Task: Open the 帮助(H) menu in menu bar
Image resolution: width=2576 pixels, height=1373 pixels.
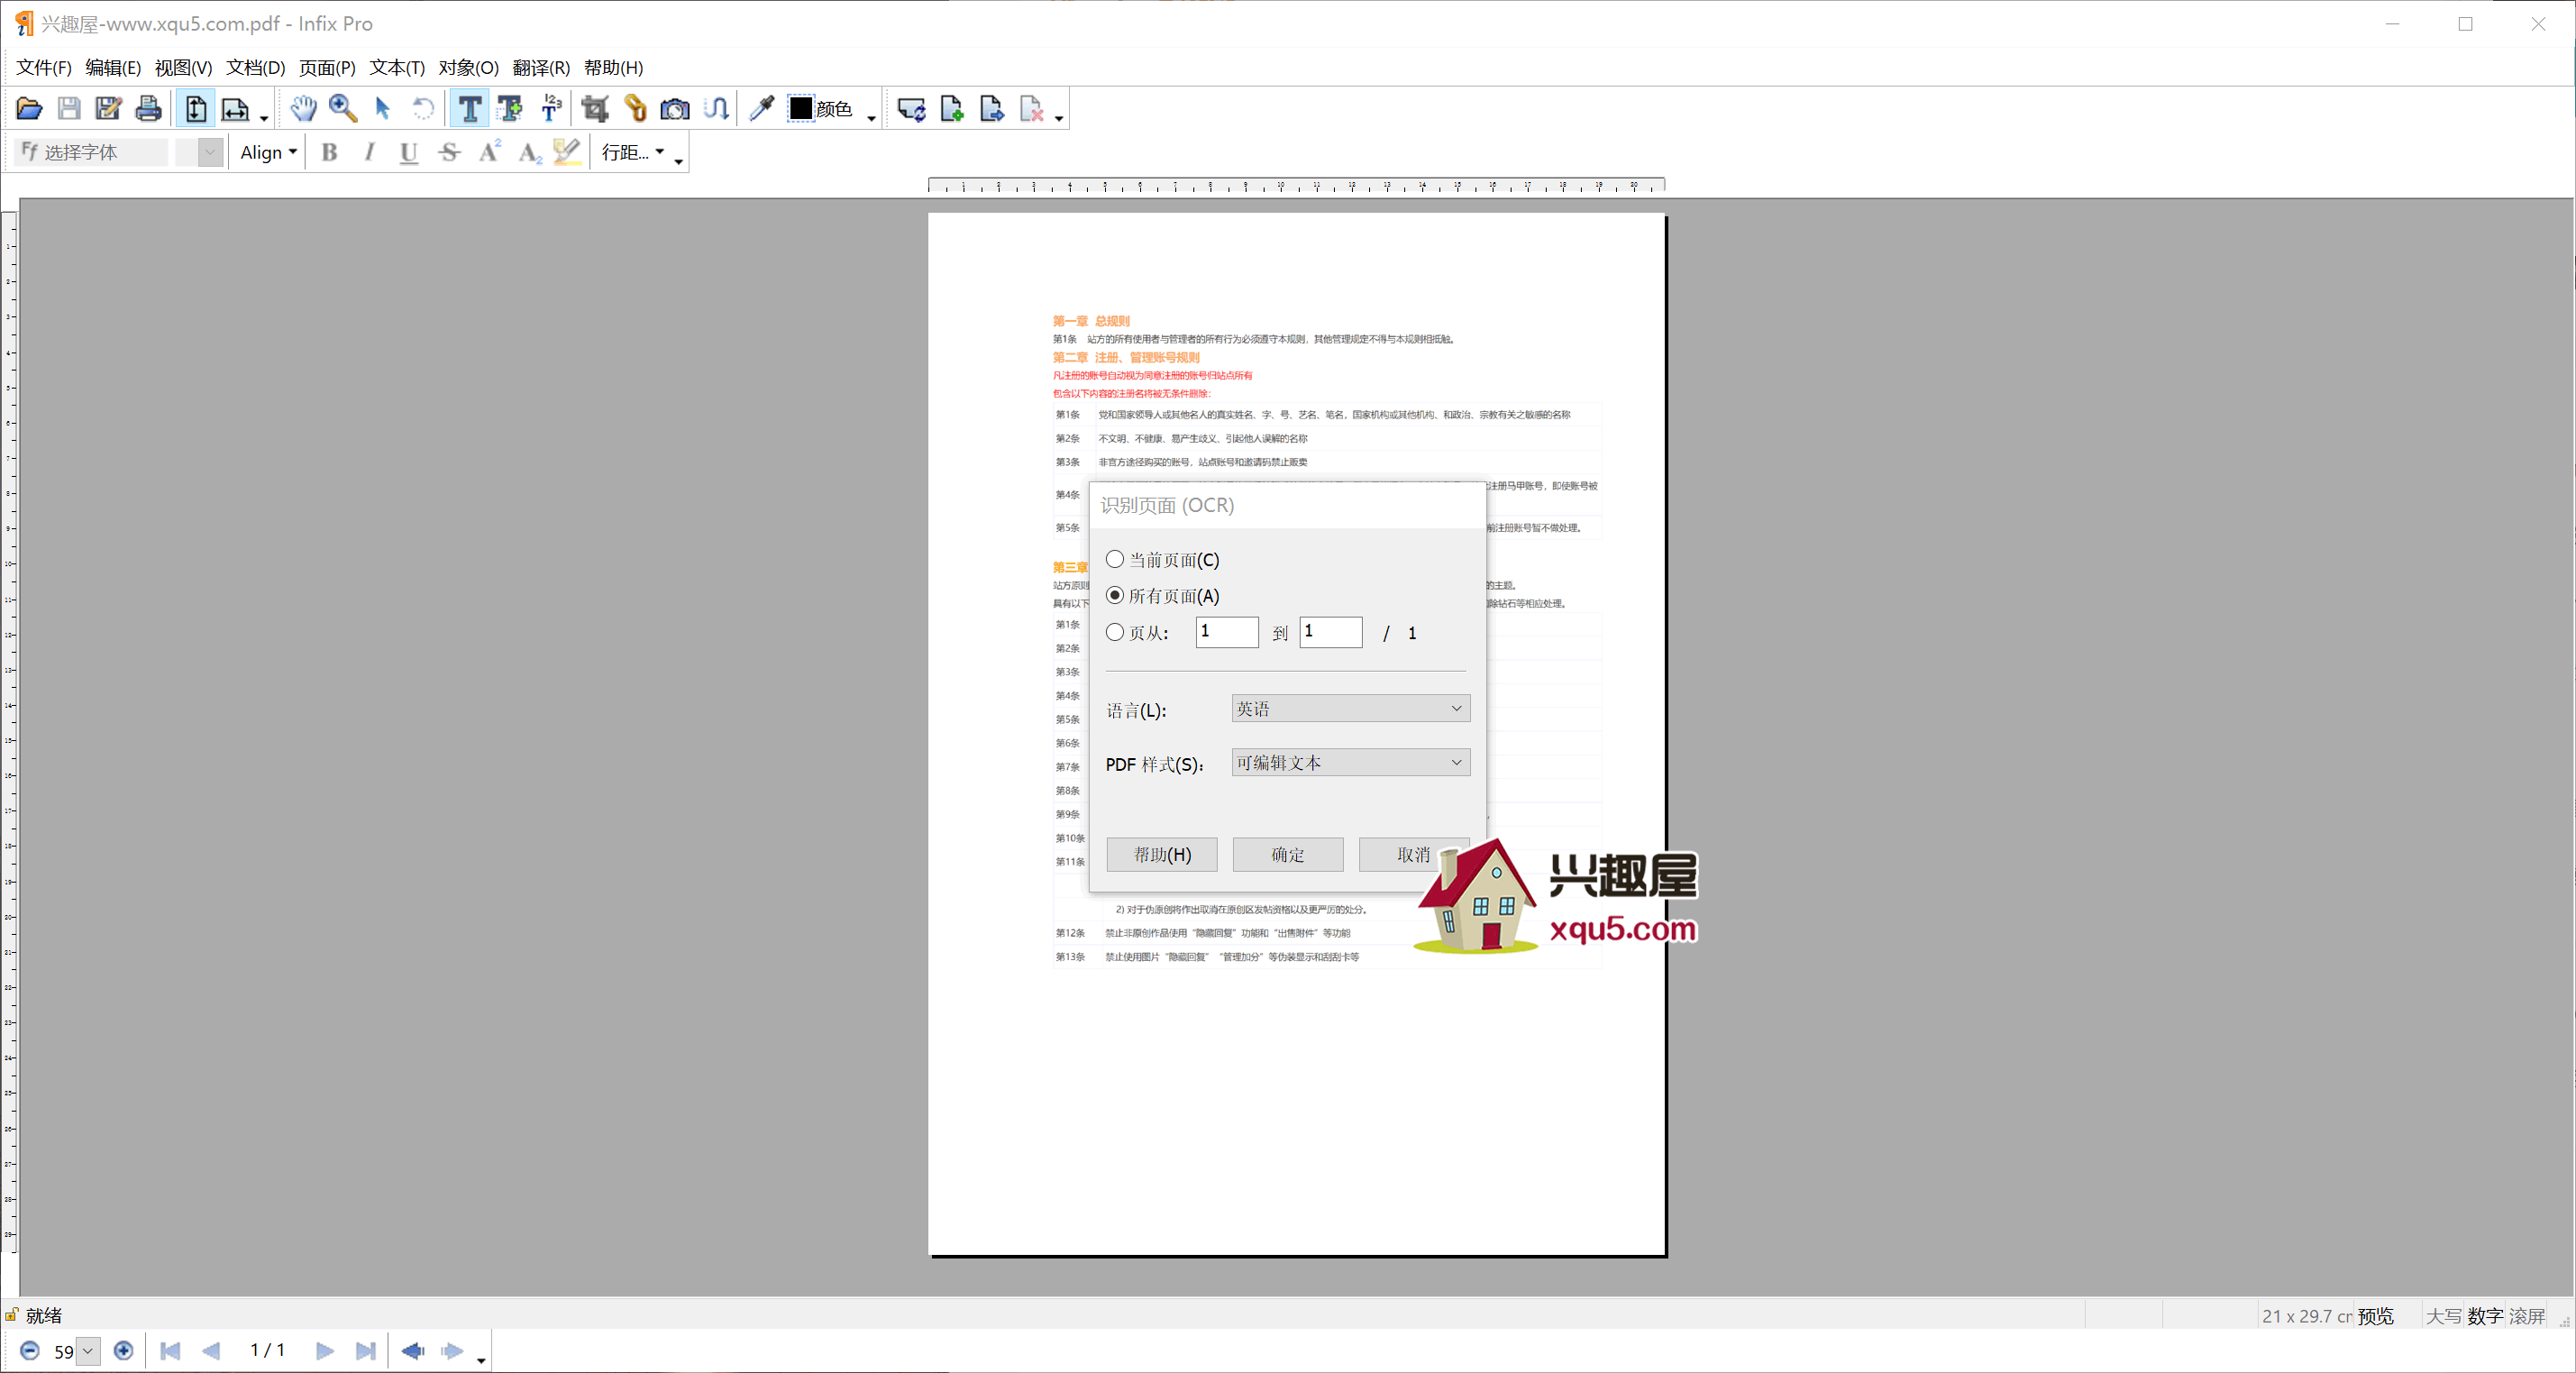Action: (x=613, y=67)
